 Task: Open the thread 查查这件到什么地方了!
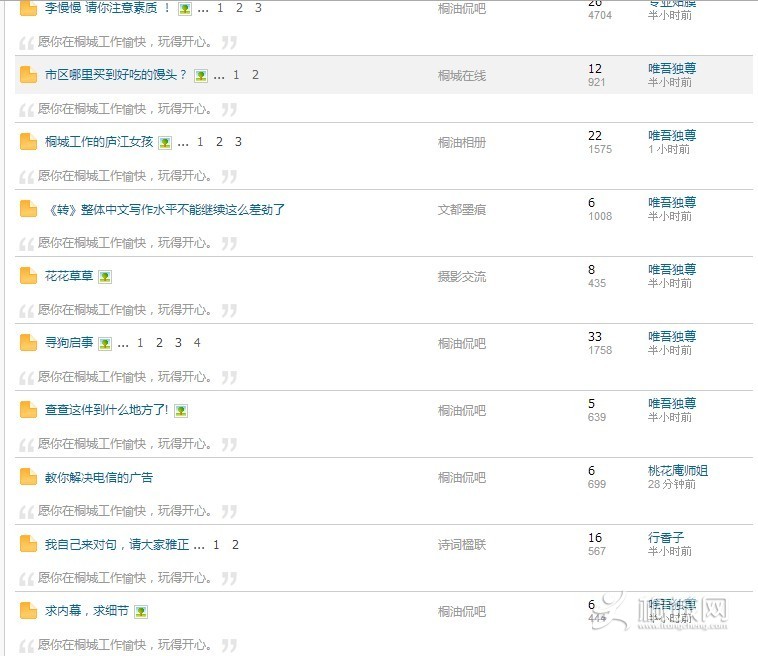[106, 410]
